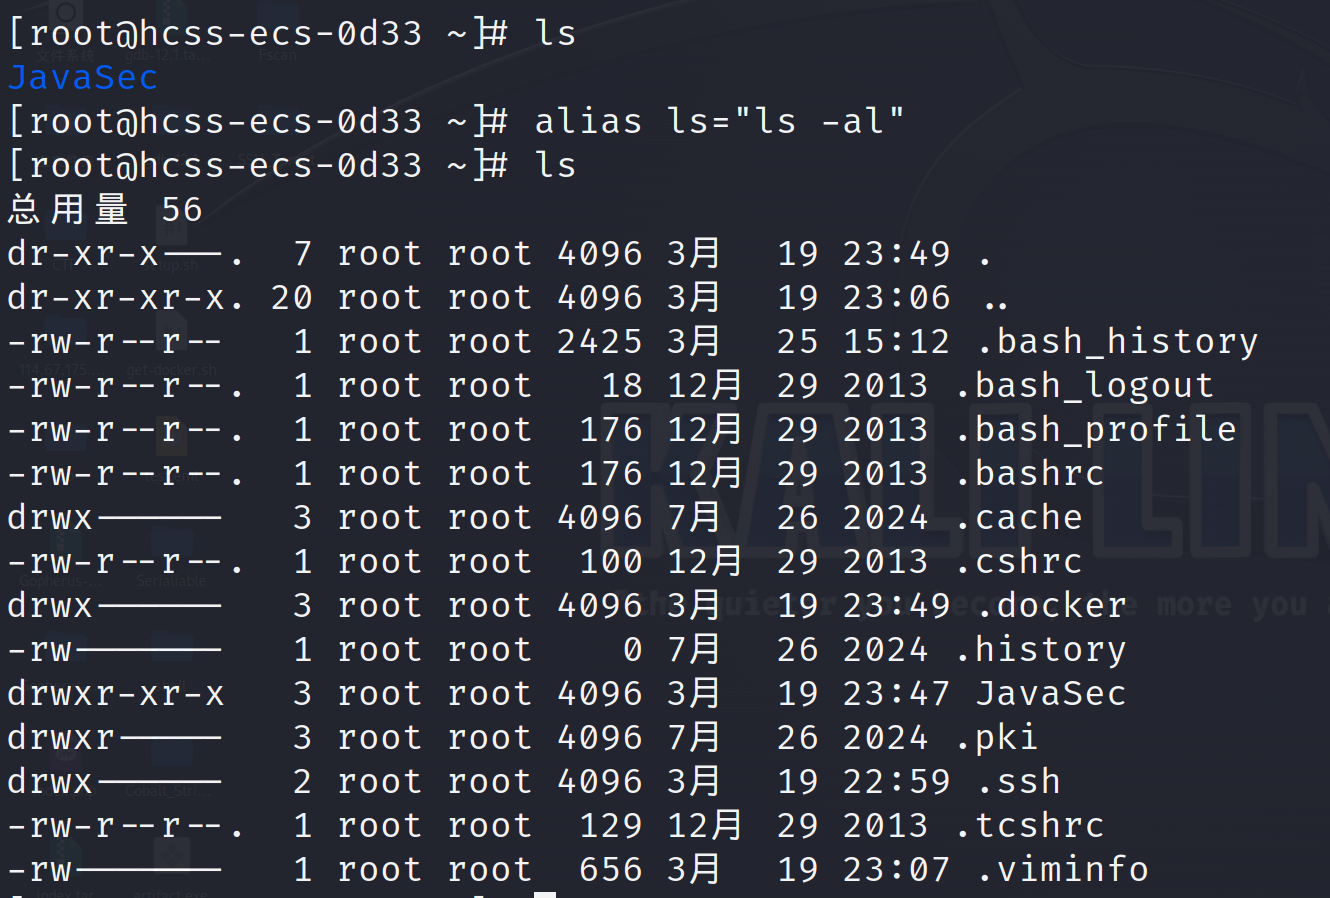
Task: Click the 15:12 timestamp of .bash_history
Action: pos(896,341)
